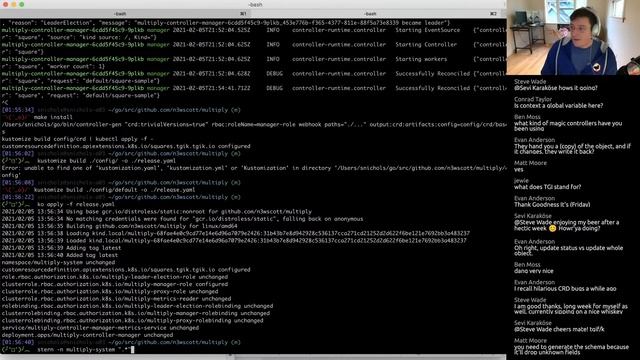
Task: Click the 'stern -n multiply-system' command line
Action: (x=84, y=349)
